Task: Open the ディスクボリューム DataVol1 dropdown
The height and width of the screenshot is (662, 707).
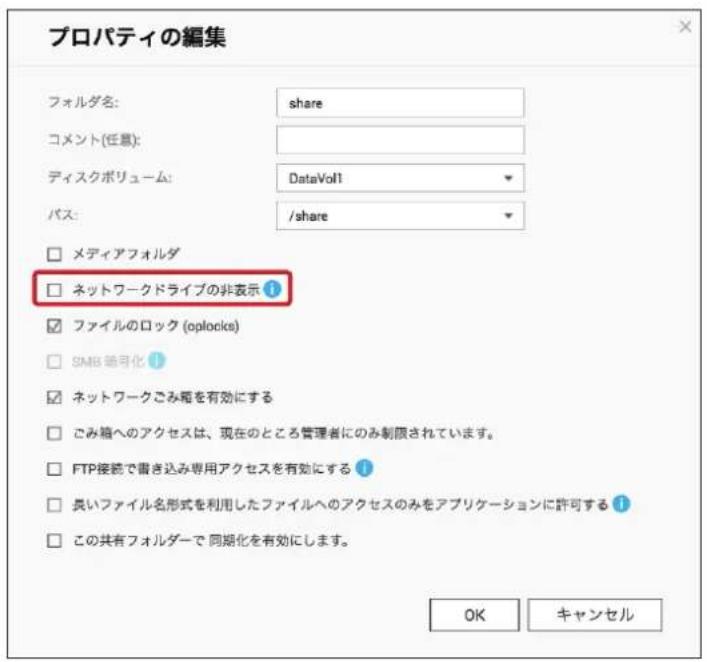Action: [400, 178]
